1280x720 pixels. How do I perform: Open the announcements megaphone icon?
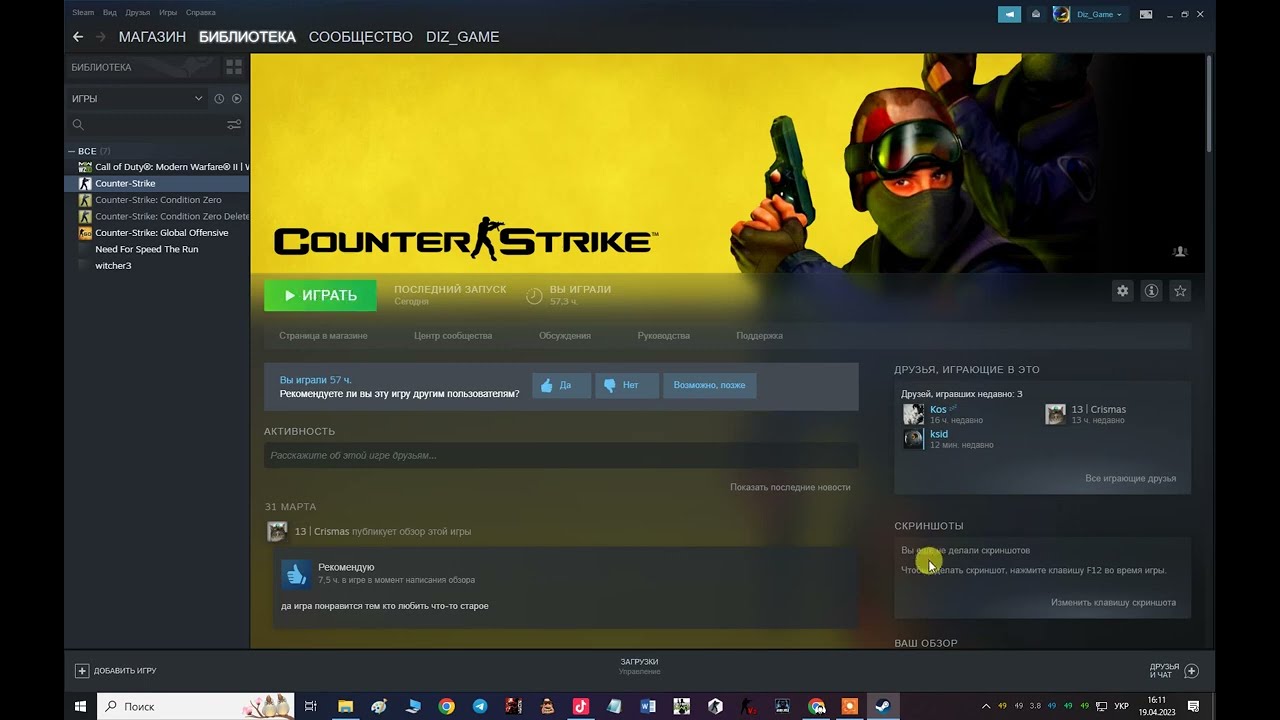[x=1009, y=14]
